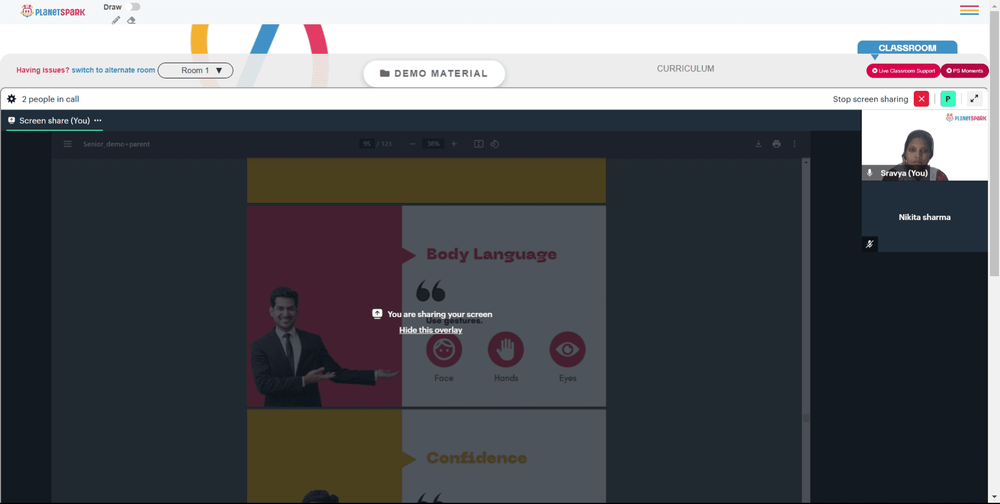Click the Senior_demo+parent file name

coord(117,144)
